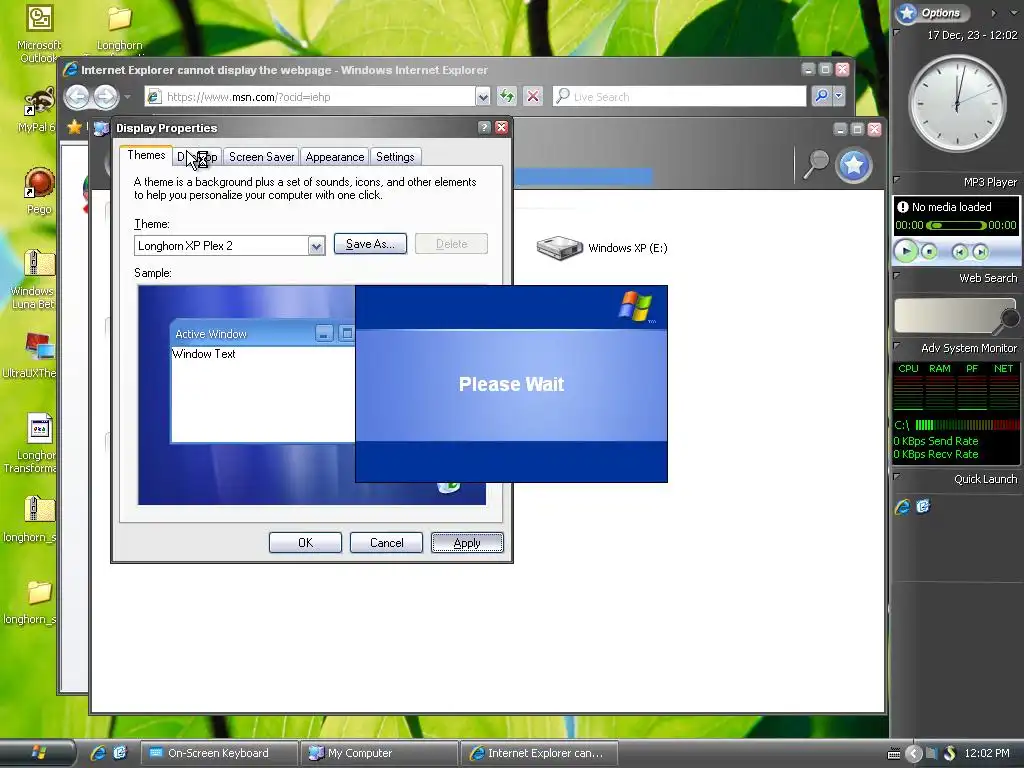The height and width of the screenshot is (768, 1024).
Task: Launch Internet Explorer from sidebar Quick Launch
Action: (903, 507)
